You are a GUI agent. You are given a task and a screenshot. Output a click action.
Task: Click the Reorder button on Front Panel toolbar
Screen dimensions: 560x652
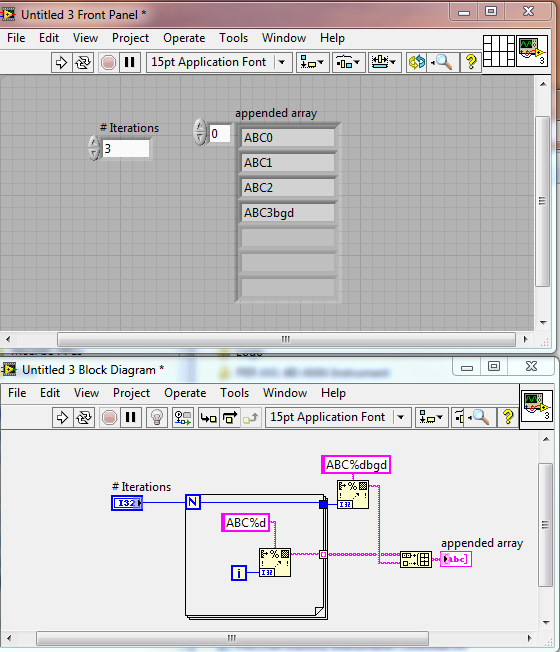(x=417, y=62)
